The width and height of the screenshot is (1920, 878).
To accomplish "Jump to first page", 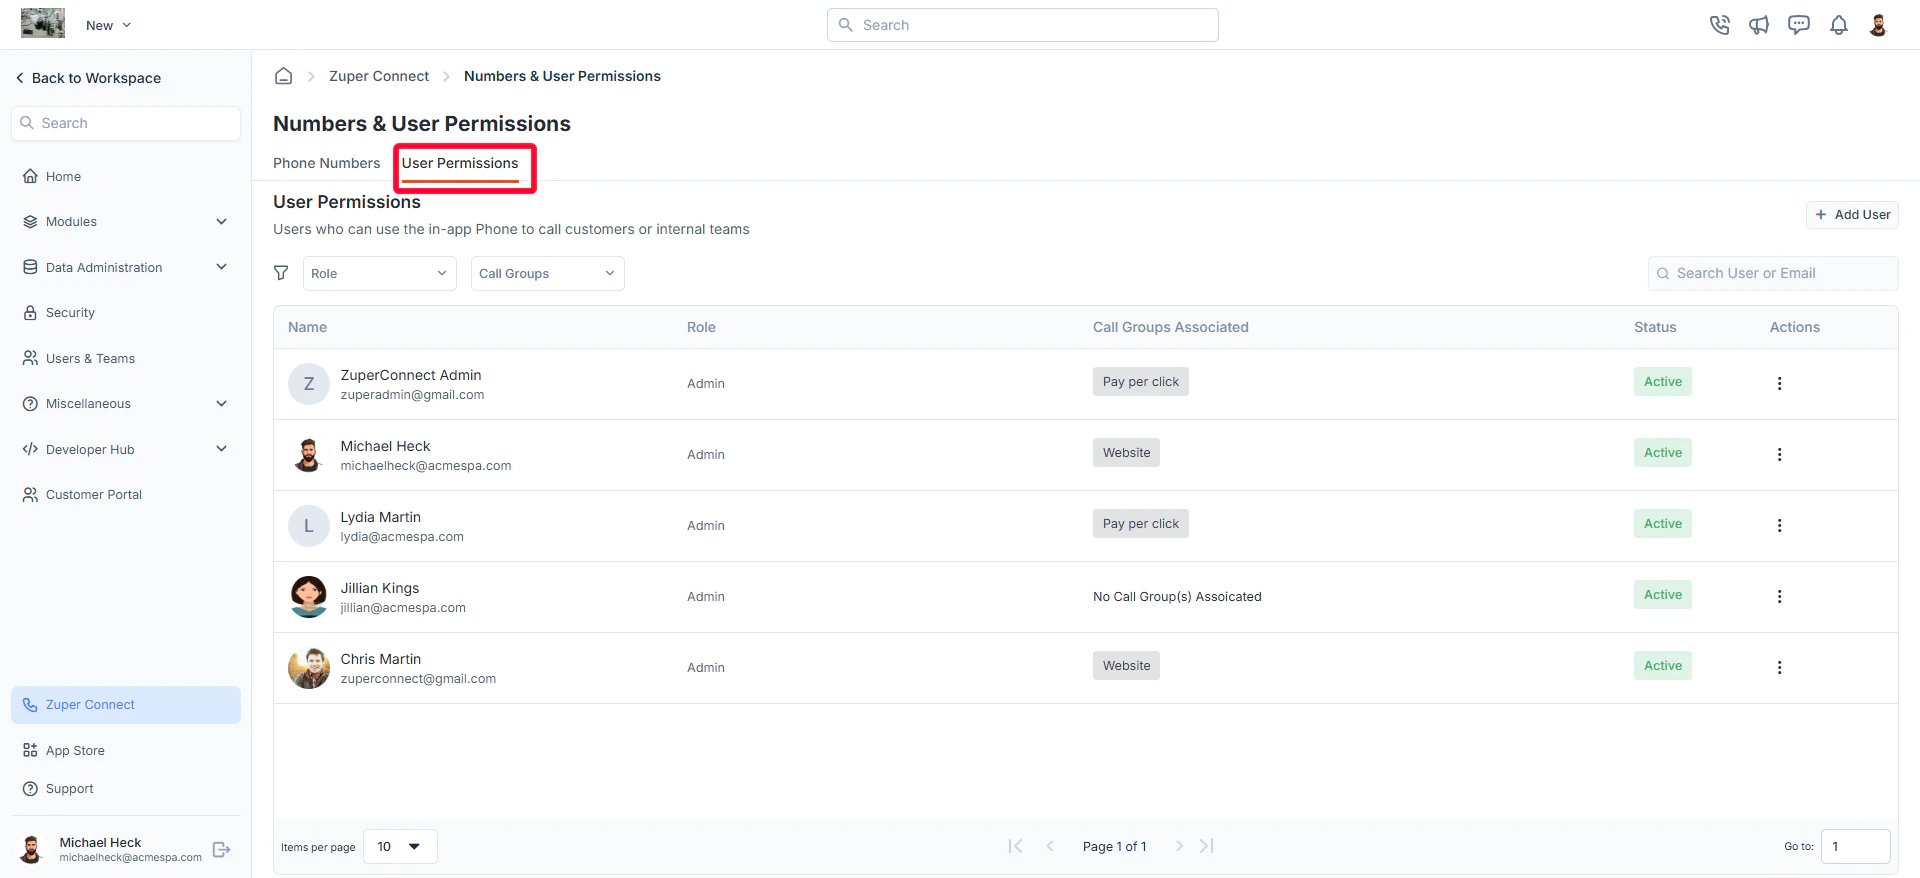I will [x=1015, y=846].
